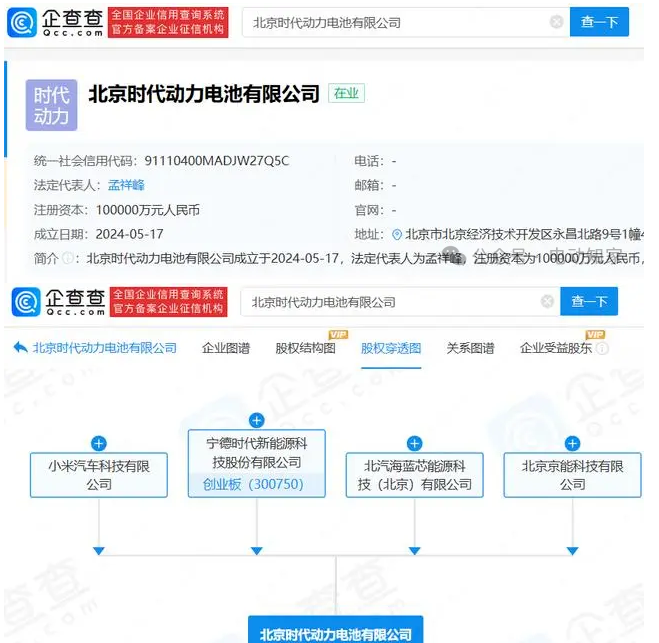
Task: Click the blue 北京时代动力电池有限公司 root node
Action: [x=335, y=630]
